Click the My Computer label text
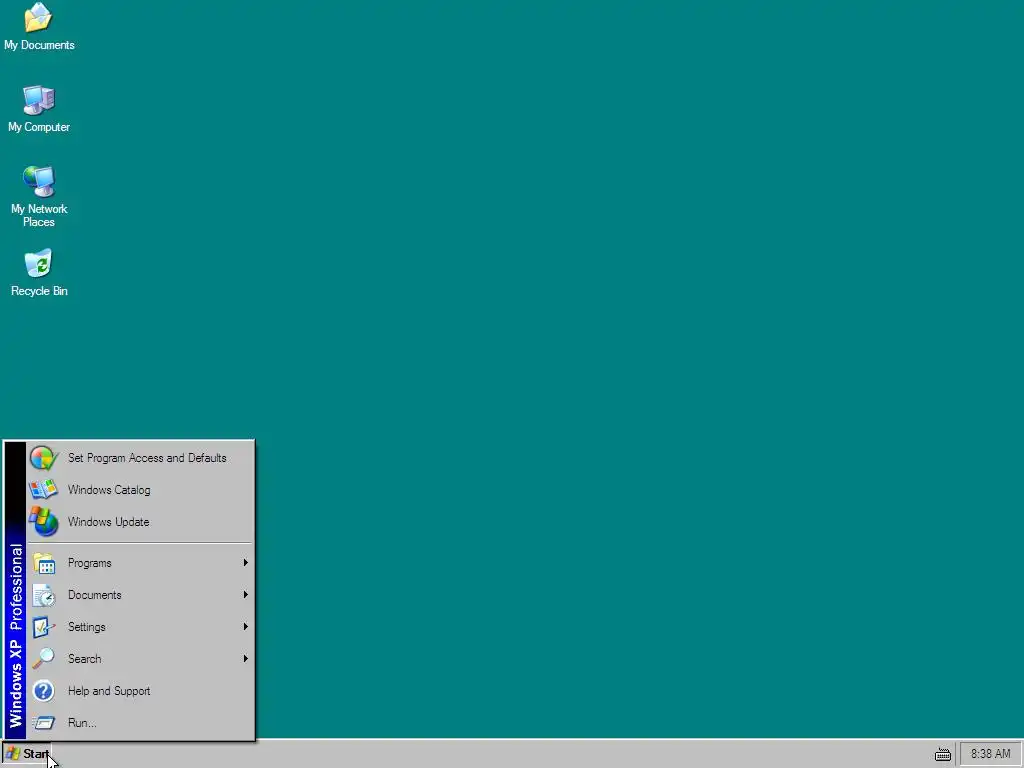This screenshot has width=1024, height=768. coord(39,127)
